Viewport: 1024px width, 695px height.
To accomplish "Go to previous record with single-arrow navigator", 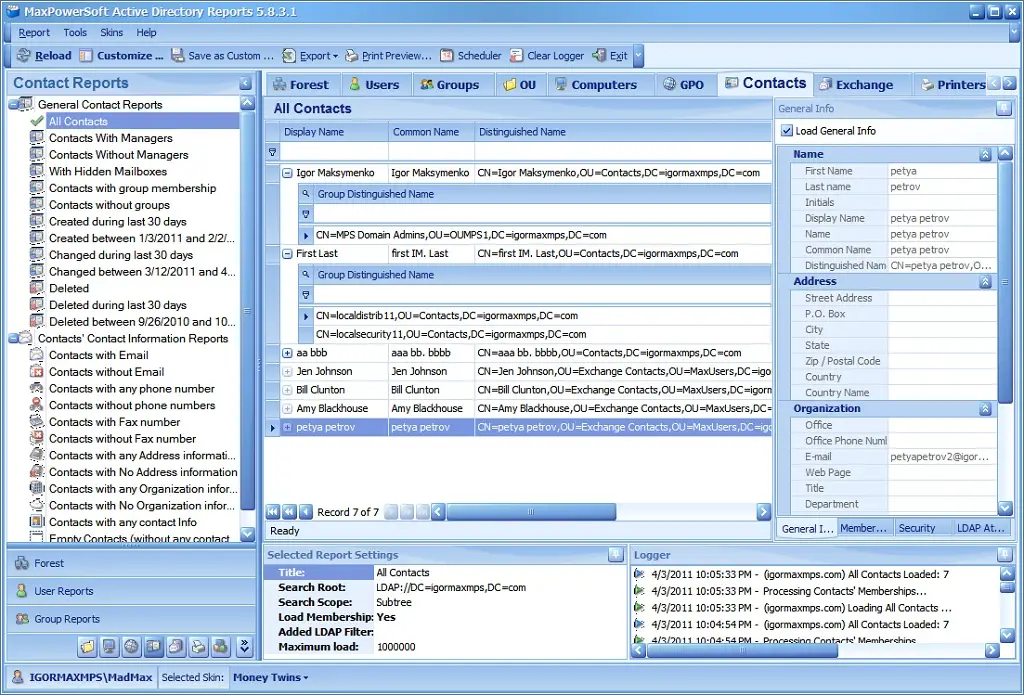I will pyautogui.click(x=305, y=512).
